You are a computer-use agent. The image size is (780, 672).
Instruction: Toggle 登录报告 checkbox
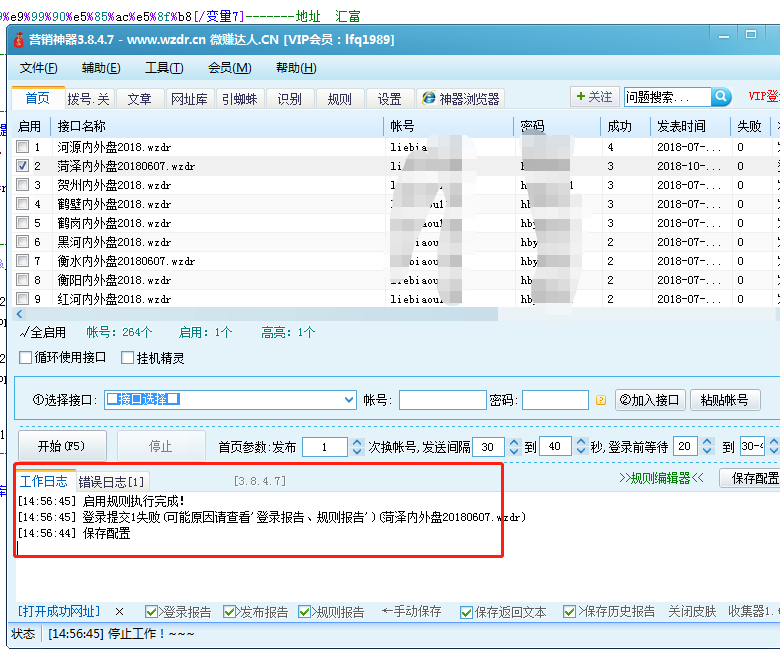pyautogui.click(x=151, y=611)
